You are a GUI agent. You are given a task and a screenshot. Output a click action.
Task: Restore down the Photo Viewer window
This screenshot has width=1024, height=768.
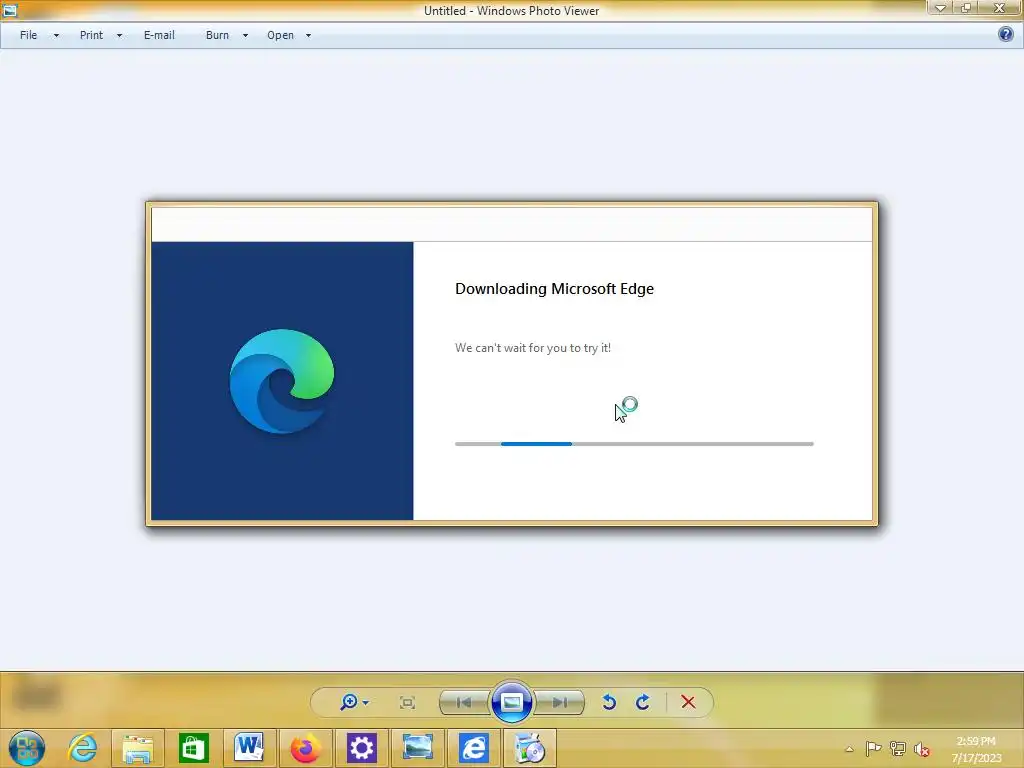point(965,8)
